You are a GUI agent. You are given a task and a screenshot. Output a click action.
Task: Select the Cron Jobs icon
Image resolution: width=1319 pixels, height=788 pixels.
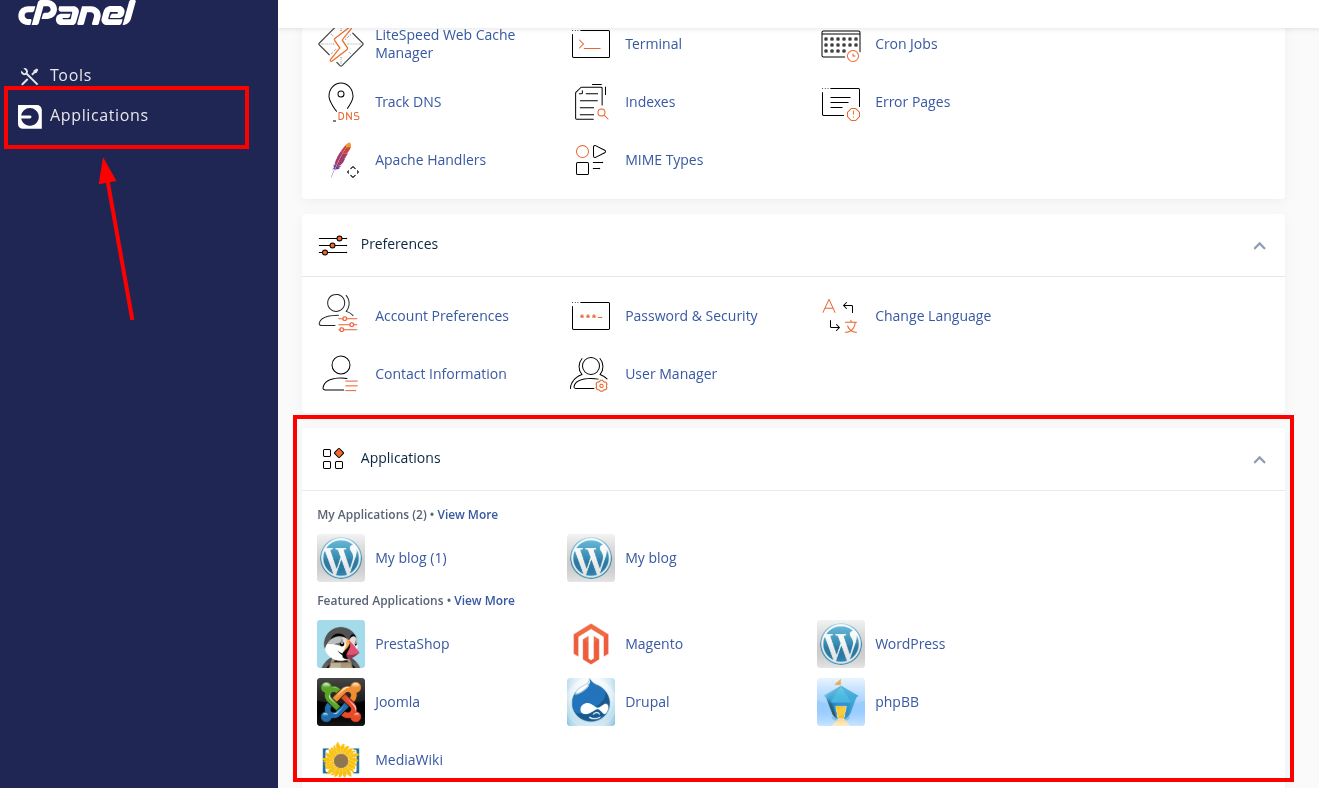click(x=840, y=44)
